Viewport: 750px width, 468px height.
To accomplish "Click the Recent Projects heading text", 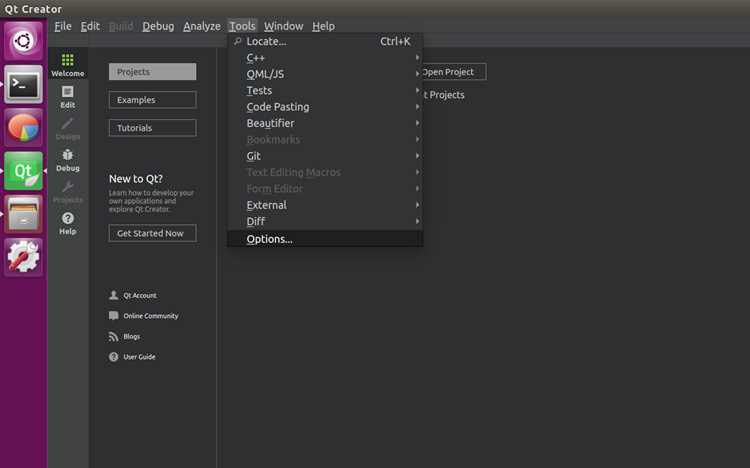I will (x=444, y=95).
